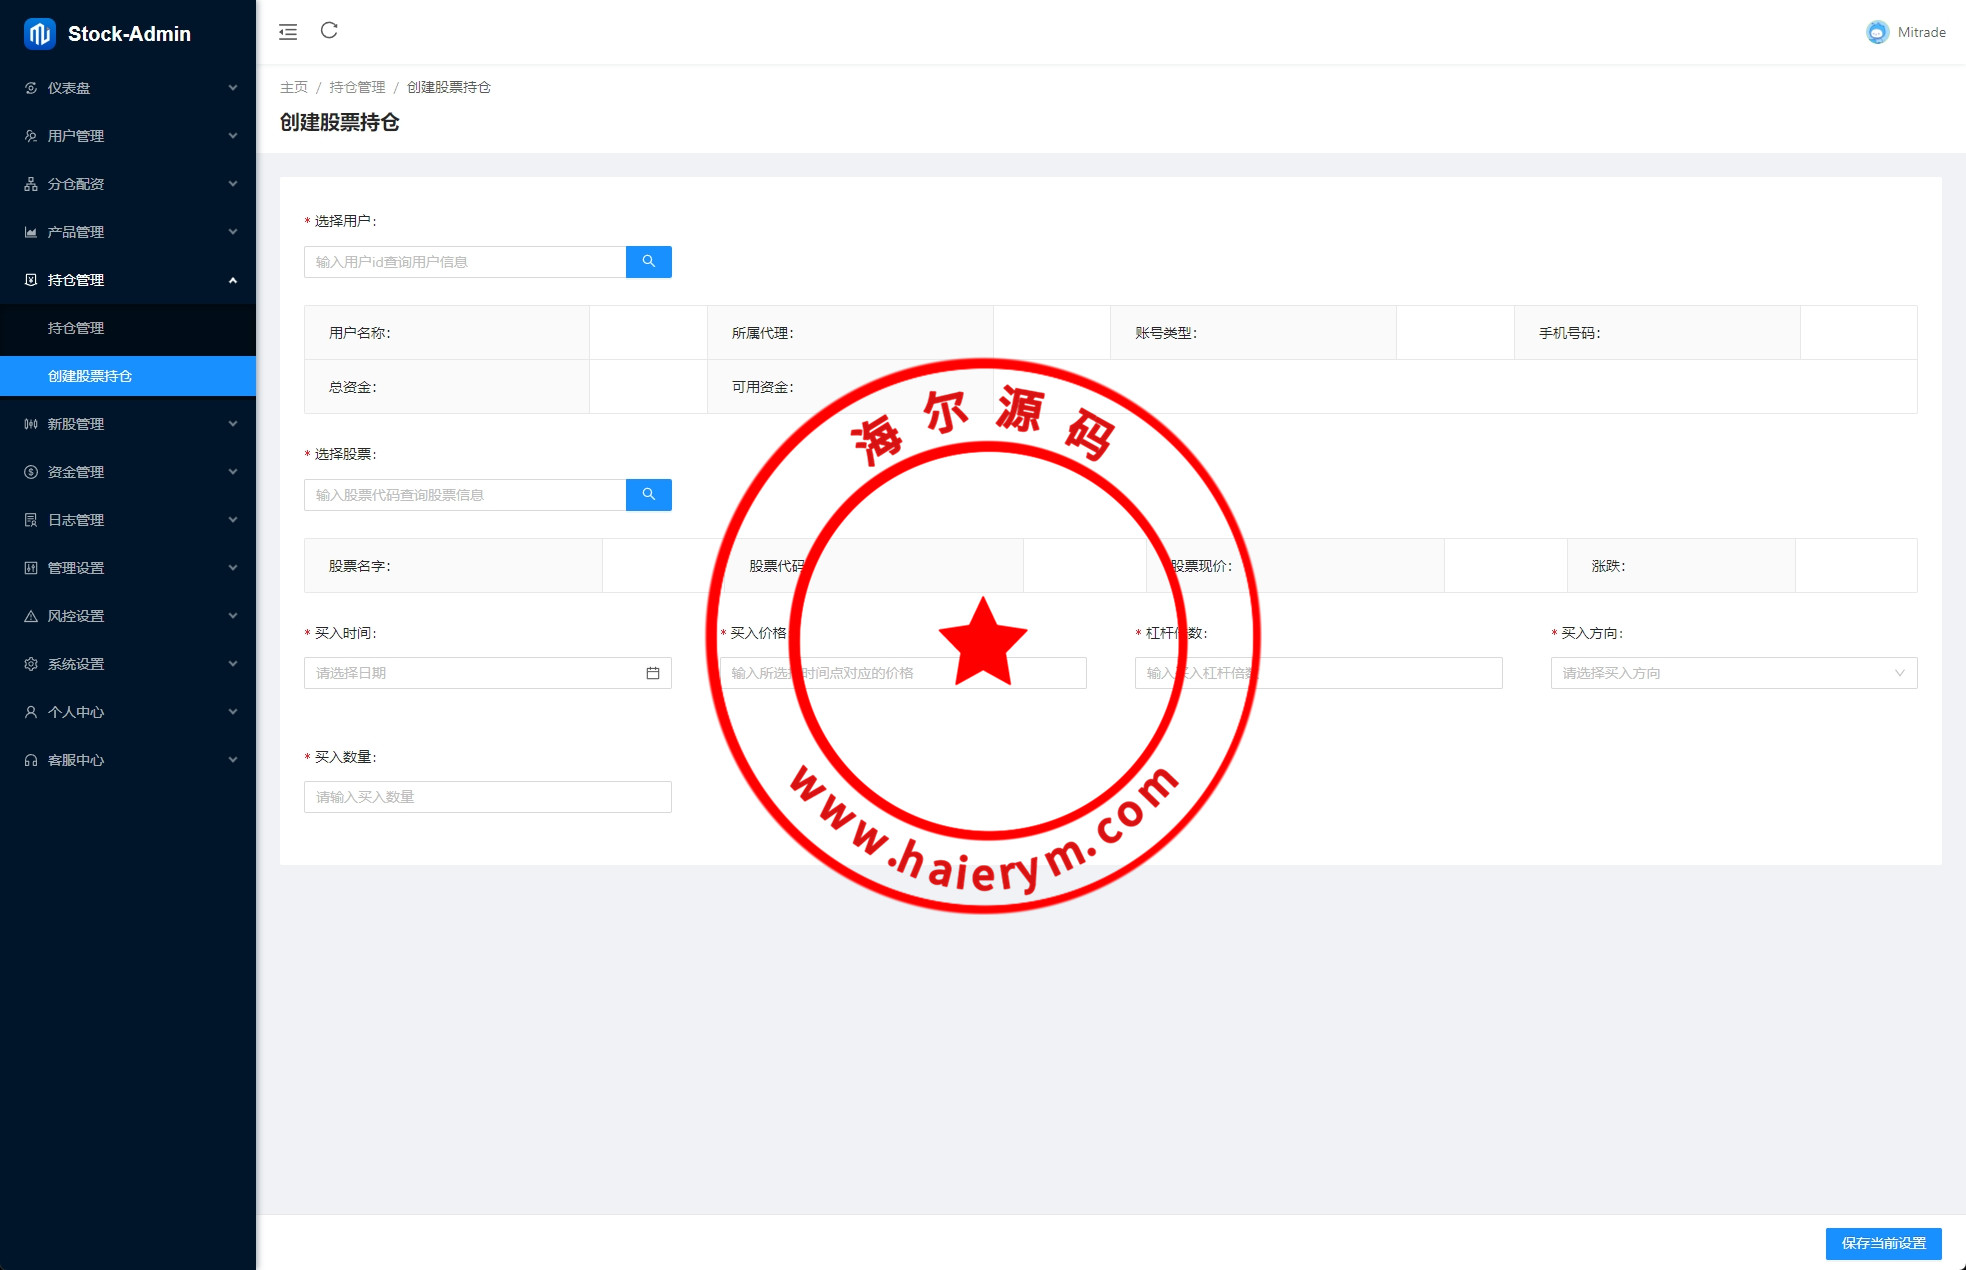The image size is (1966, 1270).
Task: Click search icon beside user id field
Action: click(648, 262)
